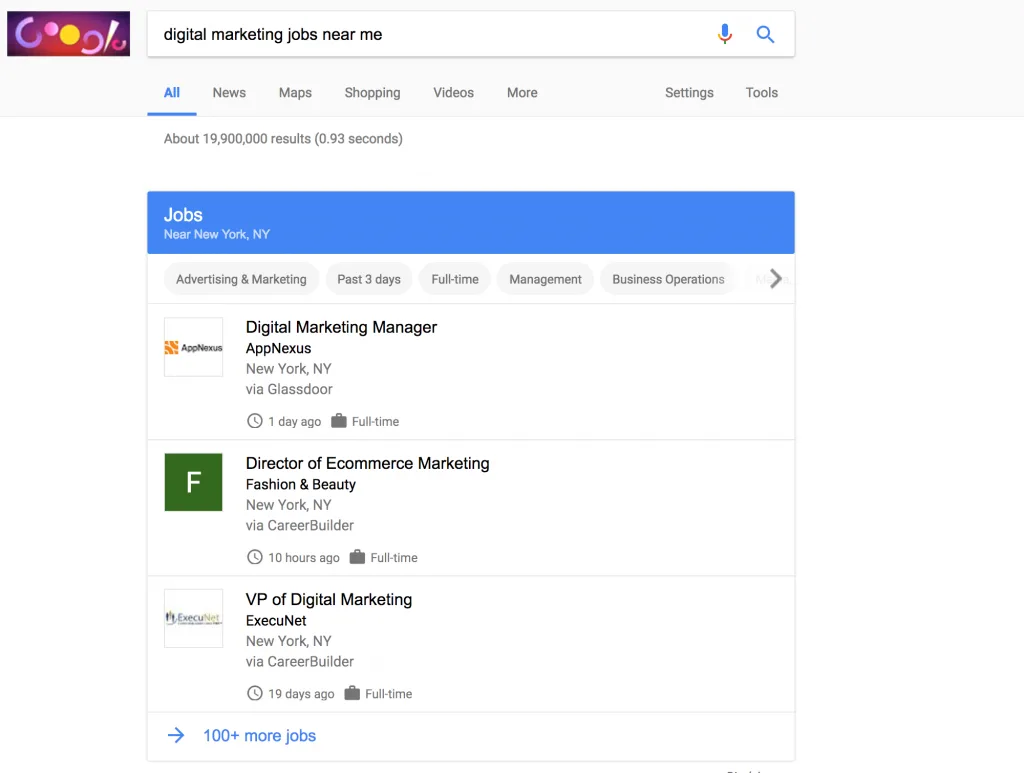
Task: Toggle the Full-time filter chip
Action: pyautogui.click(x=455, y=279)
